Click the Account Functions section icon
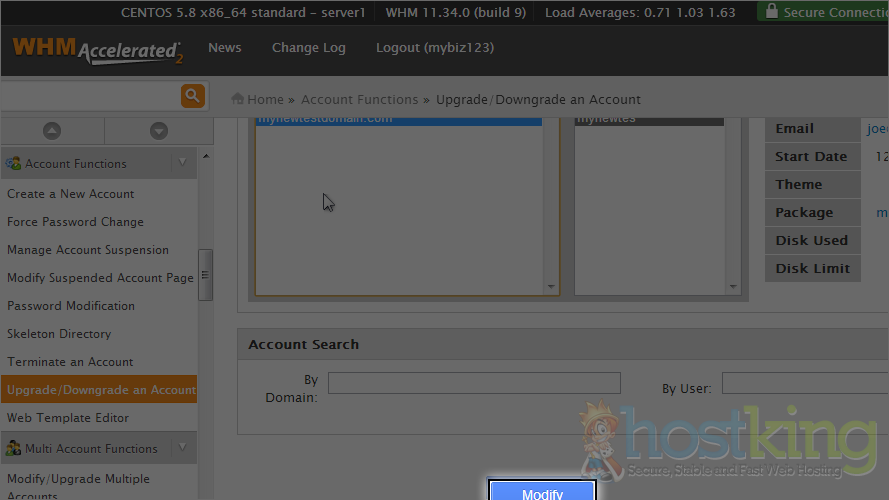889x500 pixels. (13, 163)
